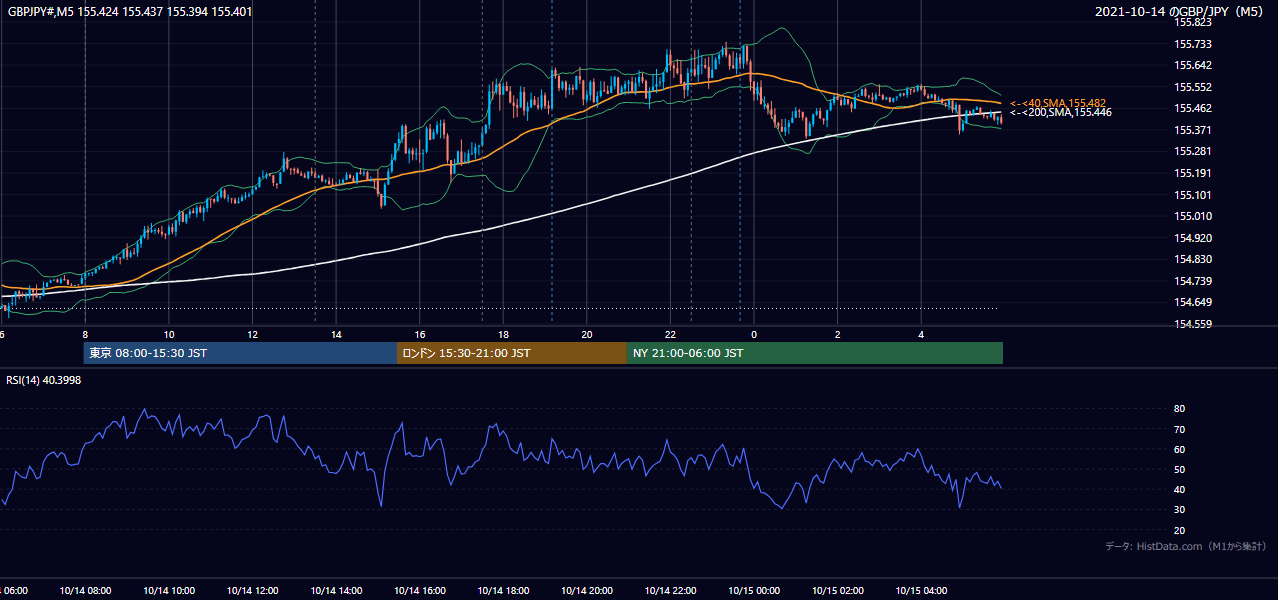Click RSI axis level 80
Screen dimensions: 1278x600
point(1179,409)
